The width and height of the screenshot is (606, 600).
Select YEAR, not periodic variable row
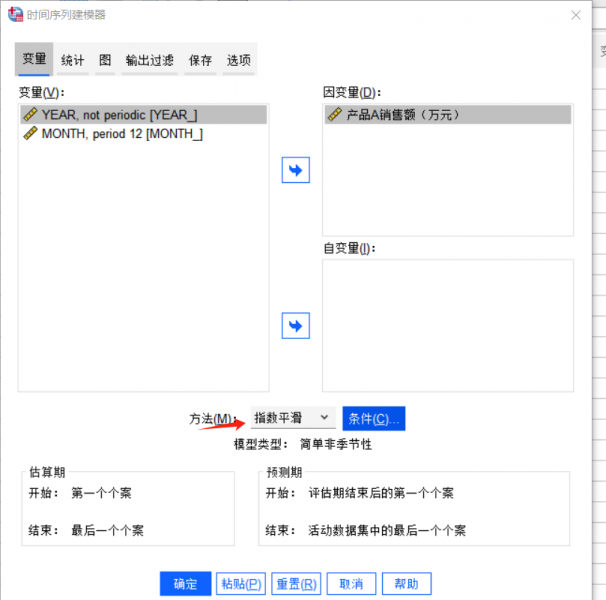(143, 114)
